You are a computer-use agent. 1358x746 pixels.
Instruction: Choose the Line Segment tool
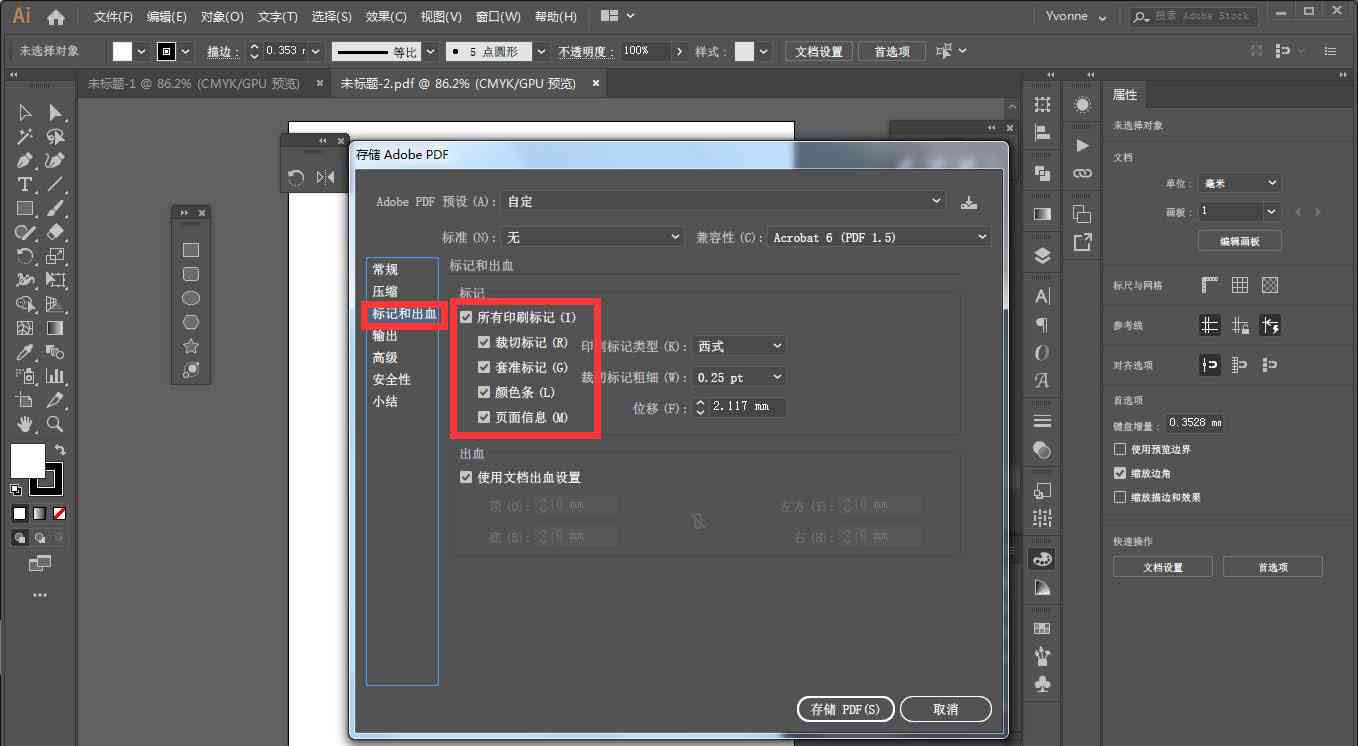coord(56,184)
